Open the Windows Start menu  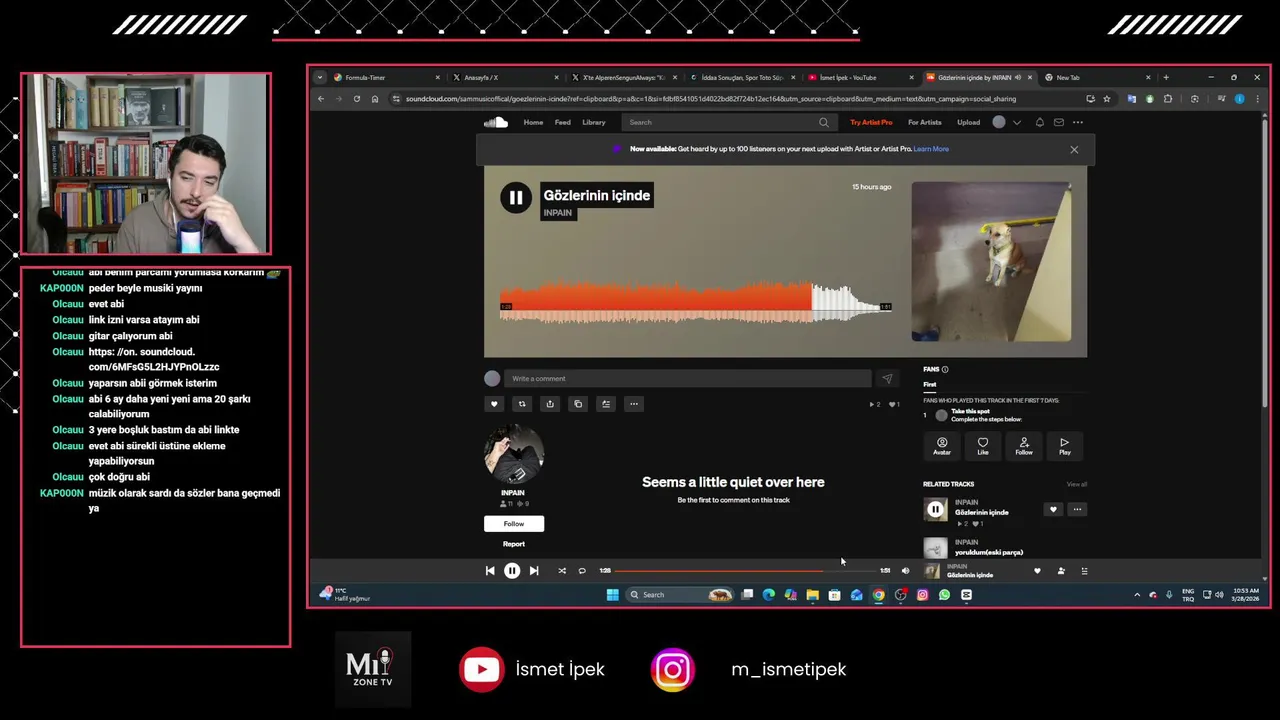click(612, 595)
